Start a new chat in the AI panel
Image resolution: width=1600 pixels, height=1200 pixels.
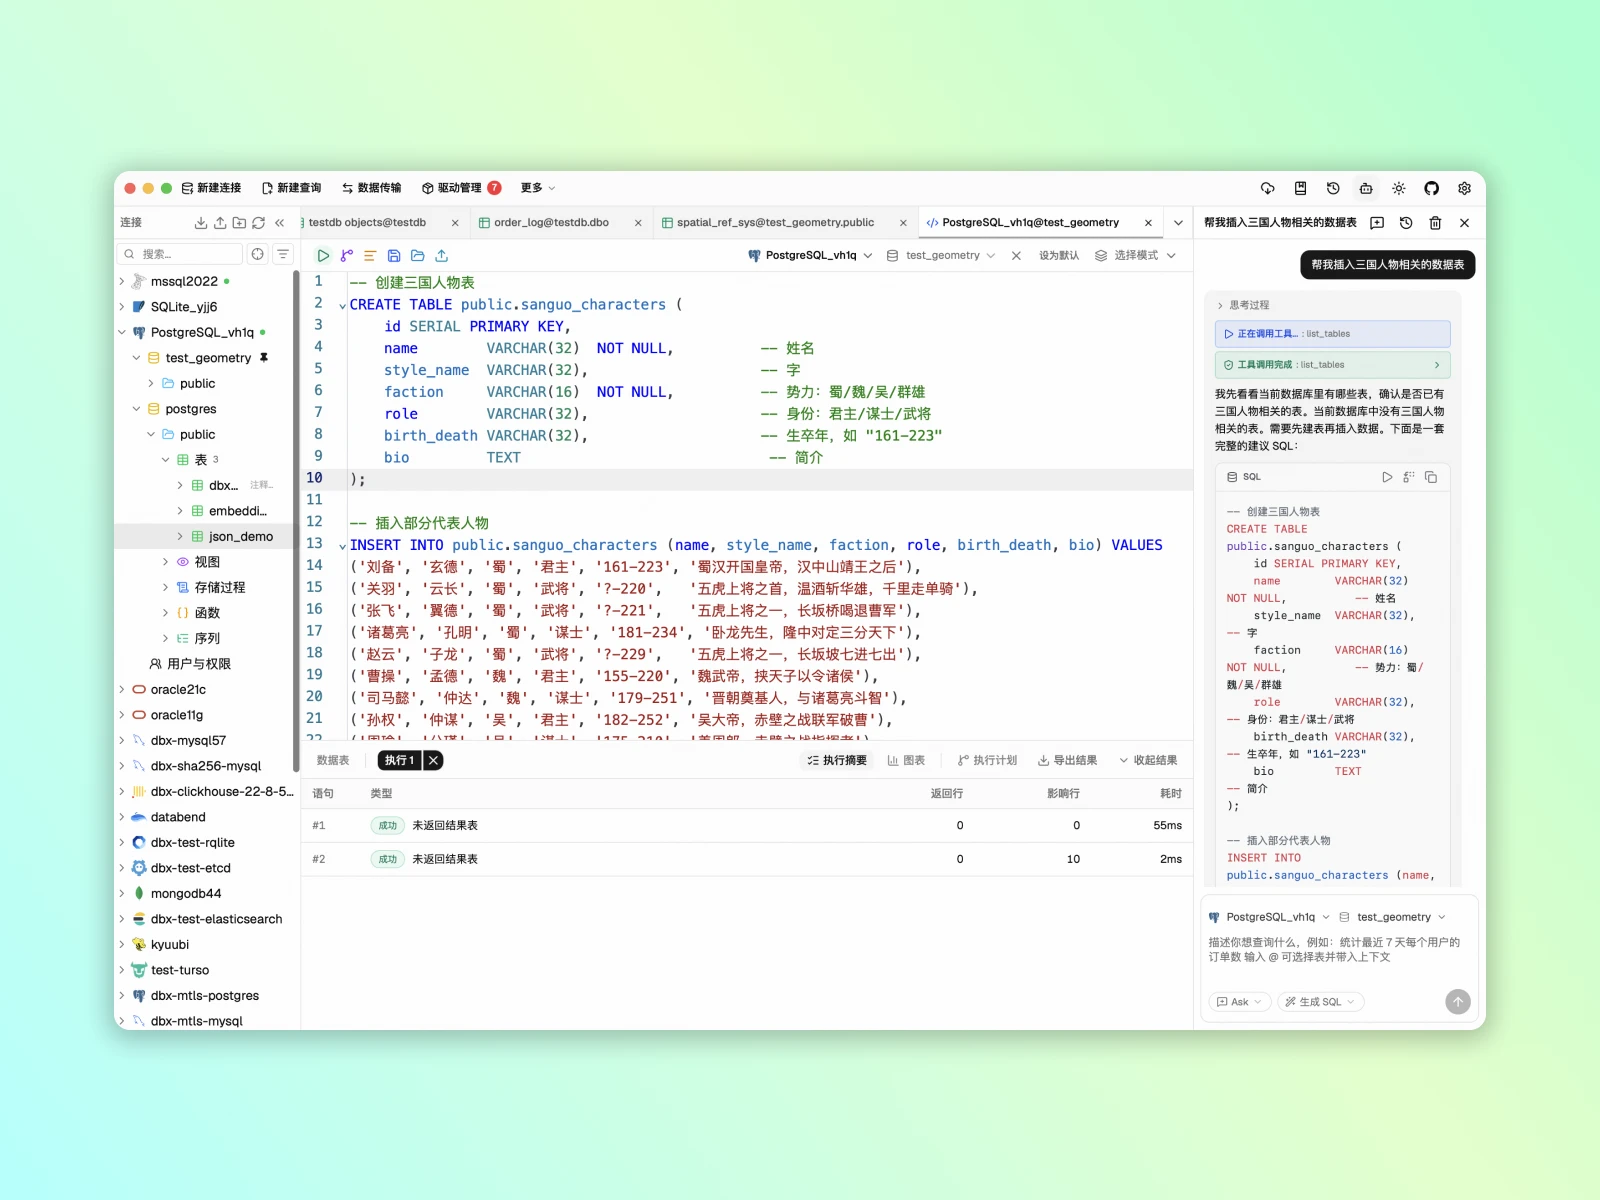[x=1377, y=223]
